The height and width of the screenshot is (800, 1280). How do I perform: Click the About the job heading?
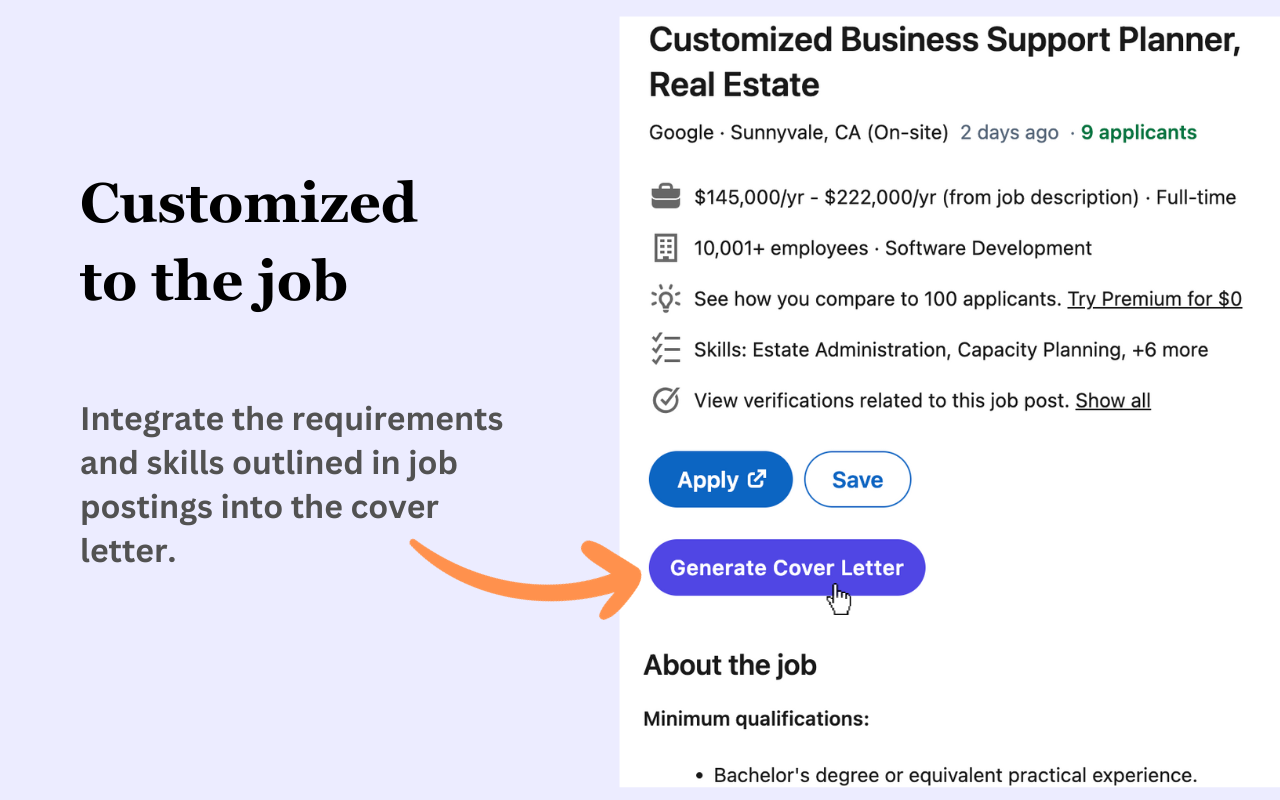click(x=730, y=665)
